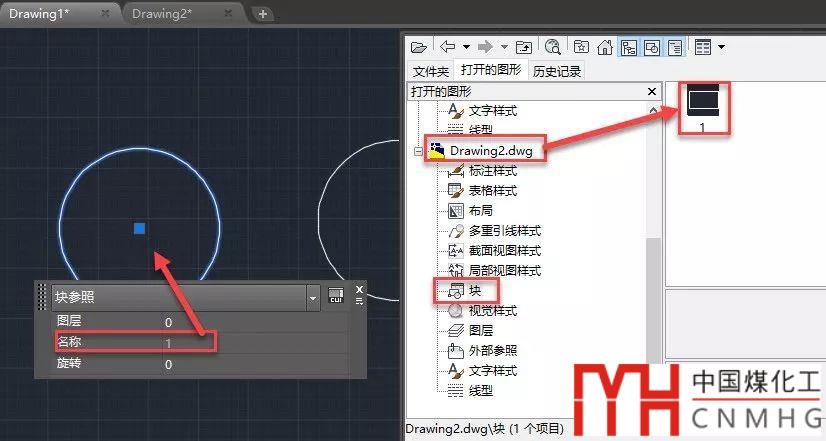Screen dimensions: 826x441
Task: Click the 表格样式 icon
Action: point(456,191)
